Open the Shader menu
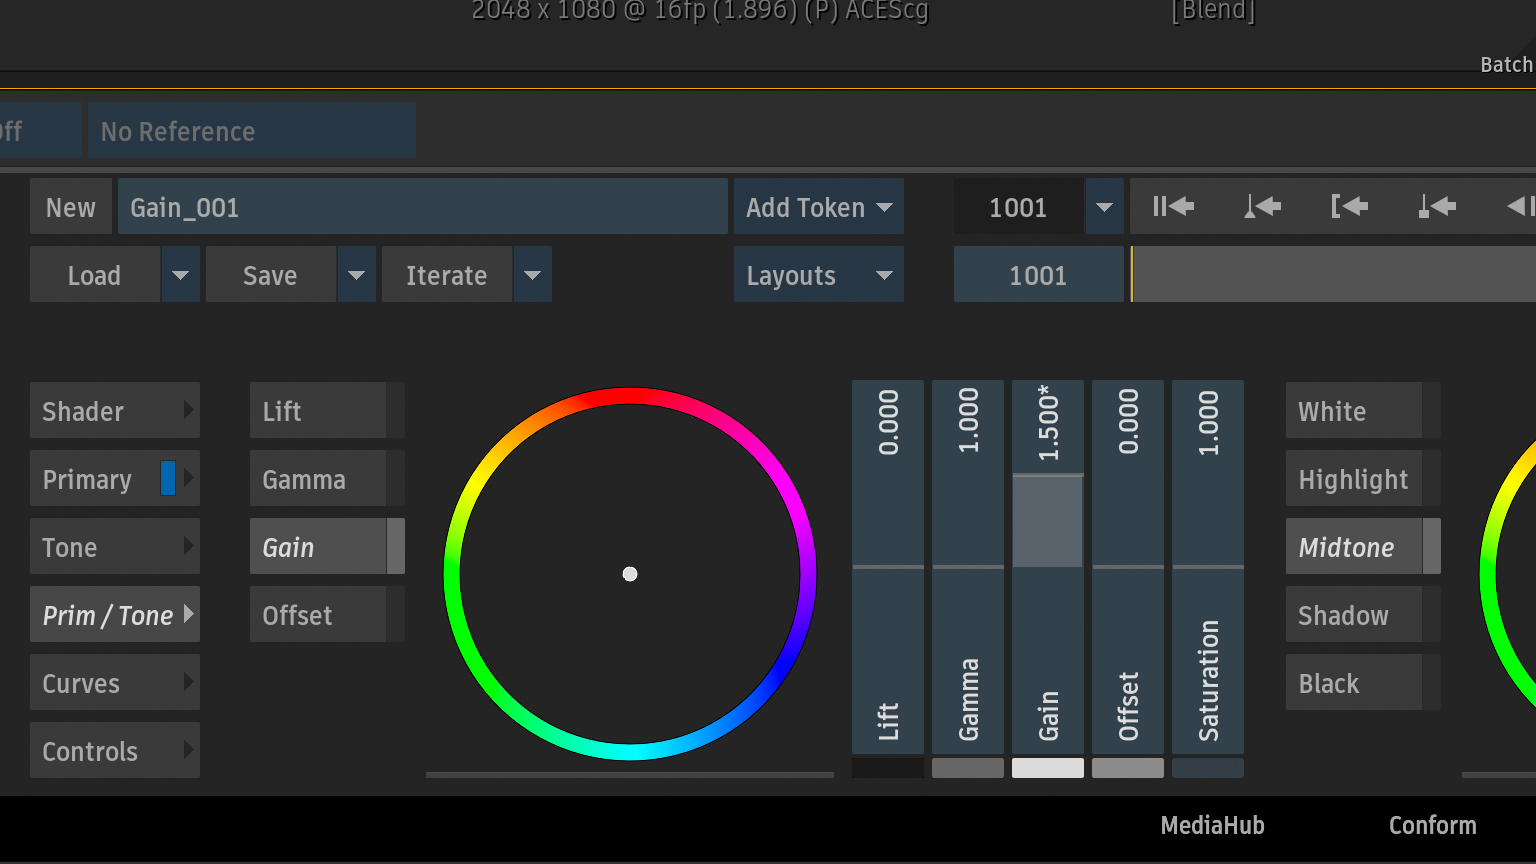 pos(115,410)
